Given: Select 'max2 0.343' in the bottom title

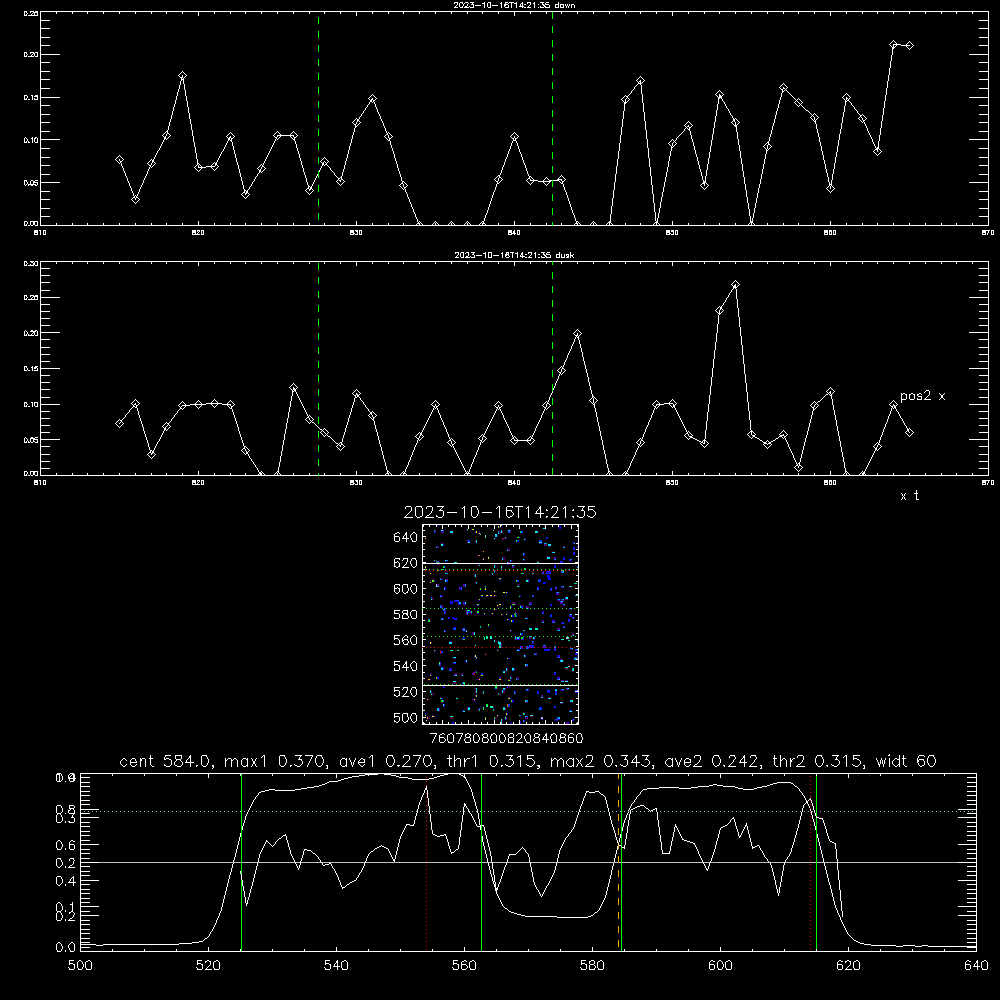Looking at the screenshot, I should click(602, 761).
